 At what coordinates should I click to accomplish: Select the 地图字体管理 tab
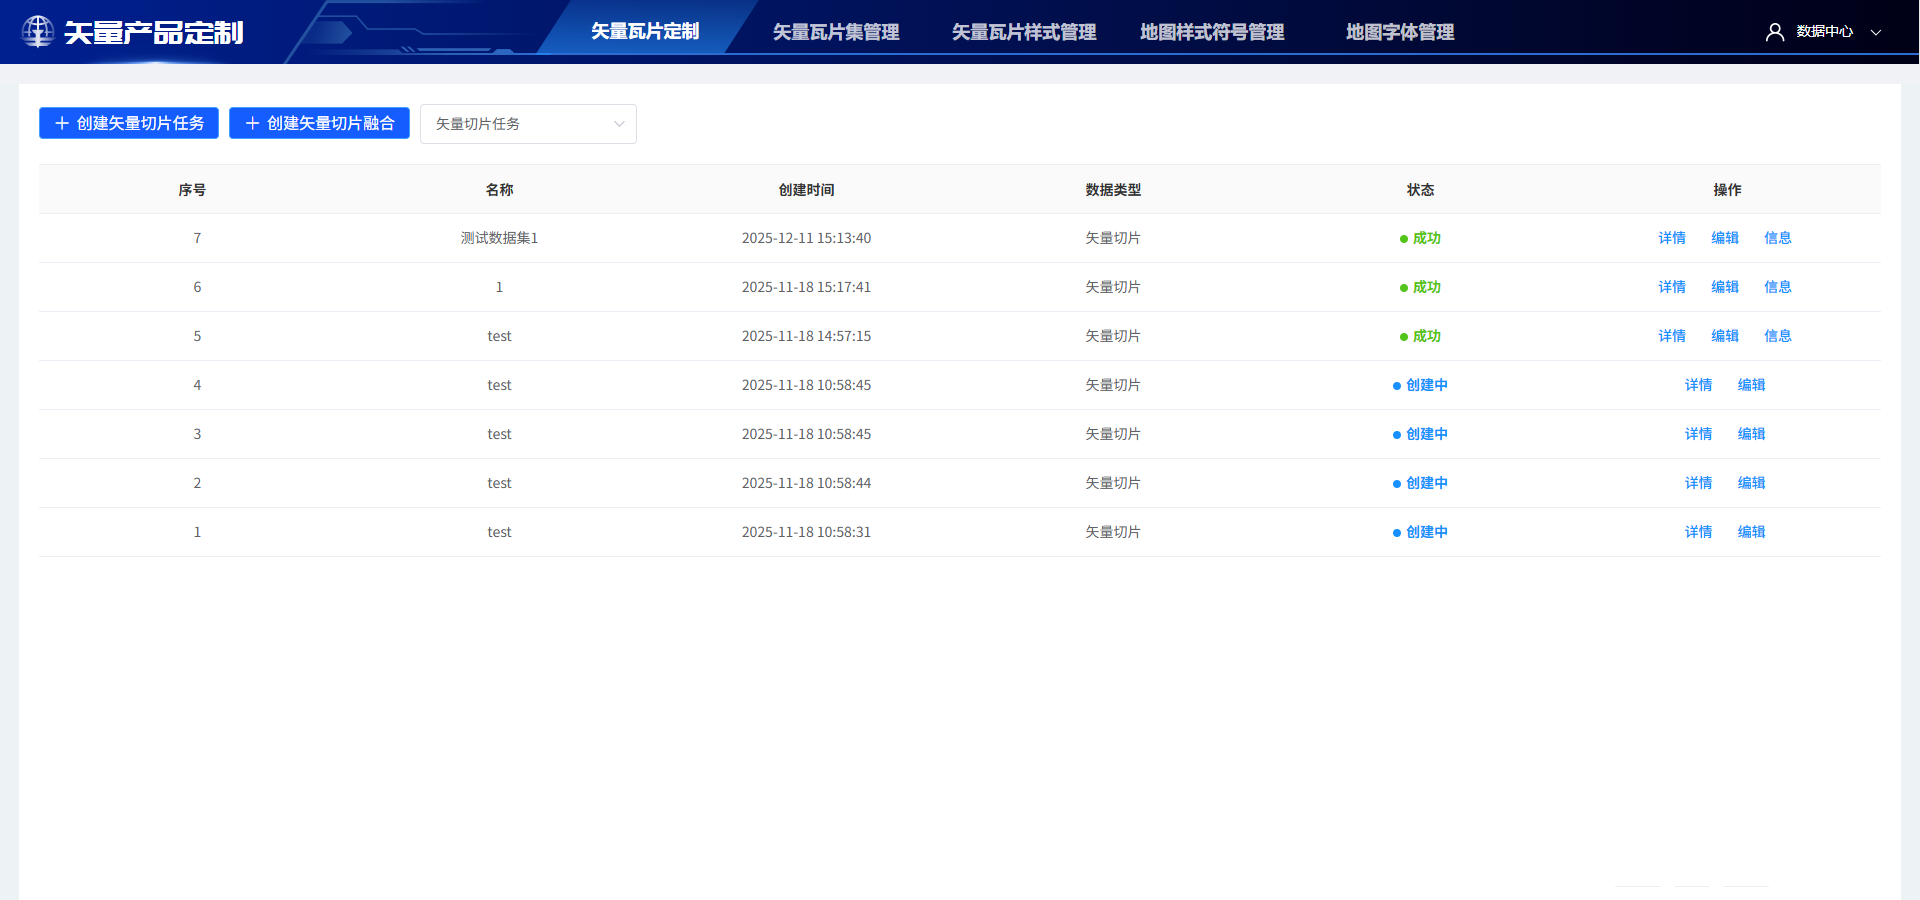coord(1399,32)
